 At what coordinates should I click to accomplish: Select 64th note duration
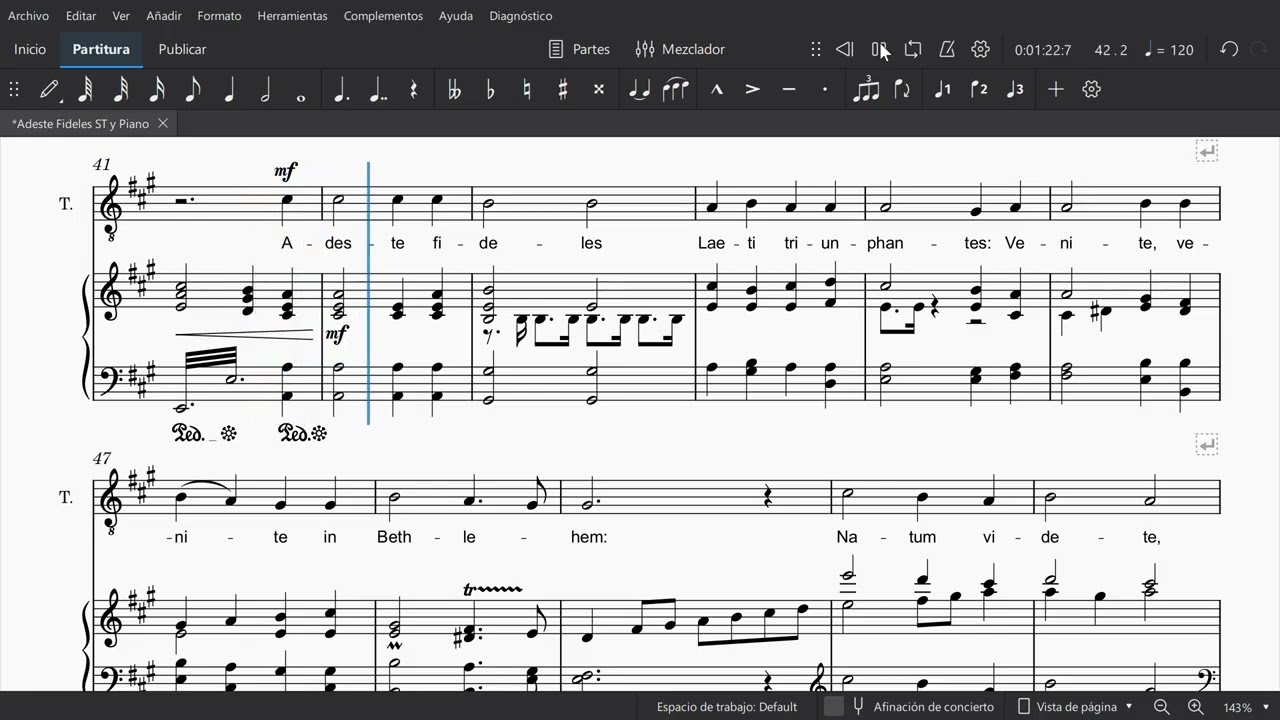[x=85, y=89]
